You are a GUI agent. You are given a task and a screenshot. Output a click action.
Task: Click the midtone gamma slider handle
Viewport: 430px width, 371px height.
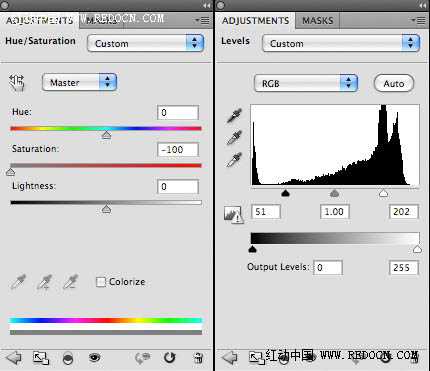click(x=334, y=193)
